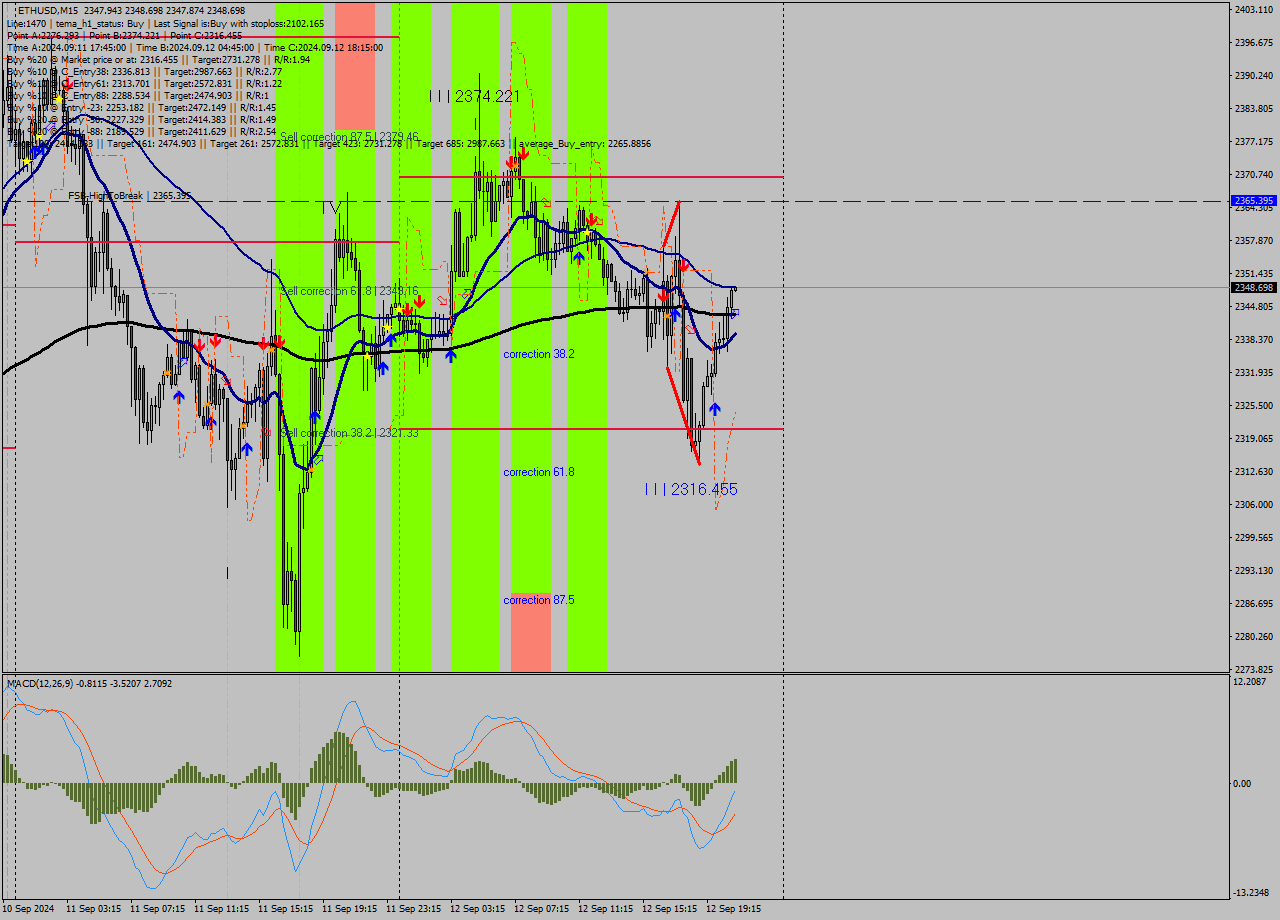Viewport: 1280px width, 920px height.
Task: Click MACD scale value 12.2087
Action: 1251,682
